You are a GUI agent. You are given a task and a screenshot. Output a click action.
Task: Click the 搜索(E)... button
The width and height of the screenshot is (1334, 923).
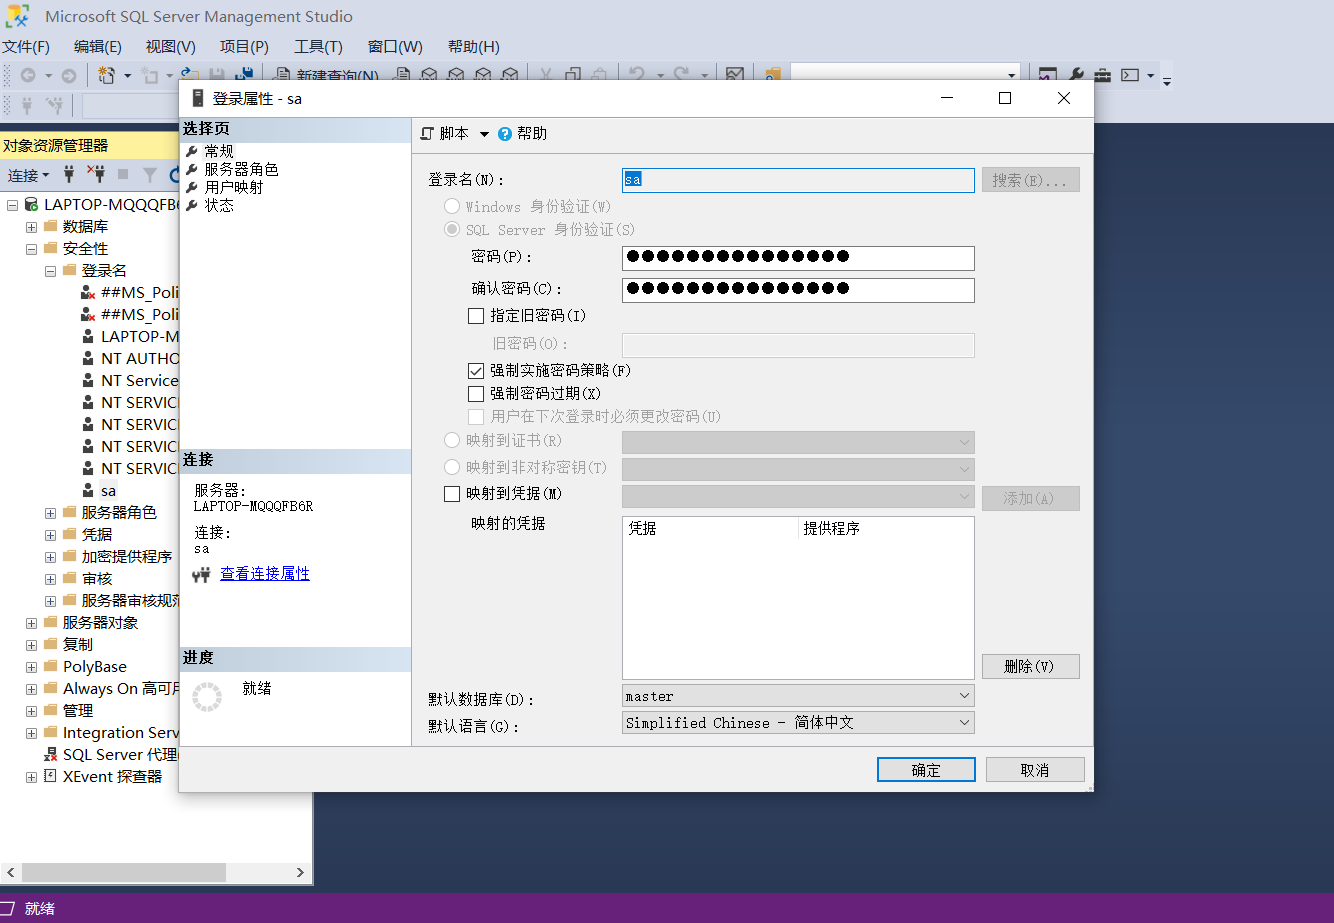(x=1030, y=180)
